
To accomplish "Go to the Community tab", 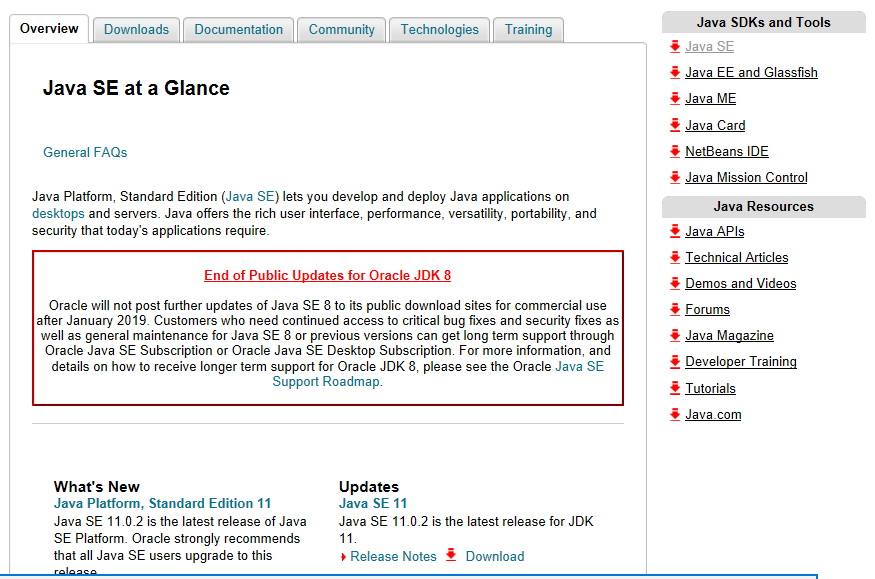I will [342, 30].
